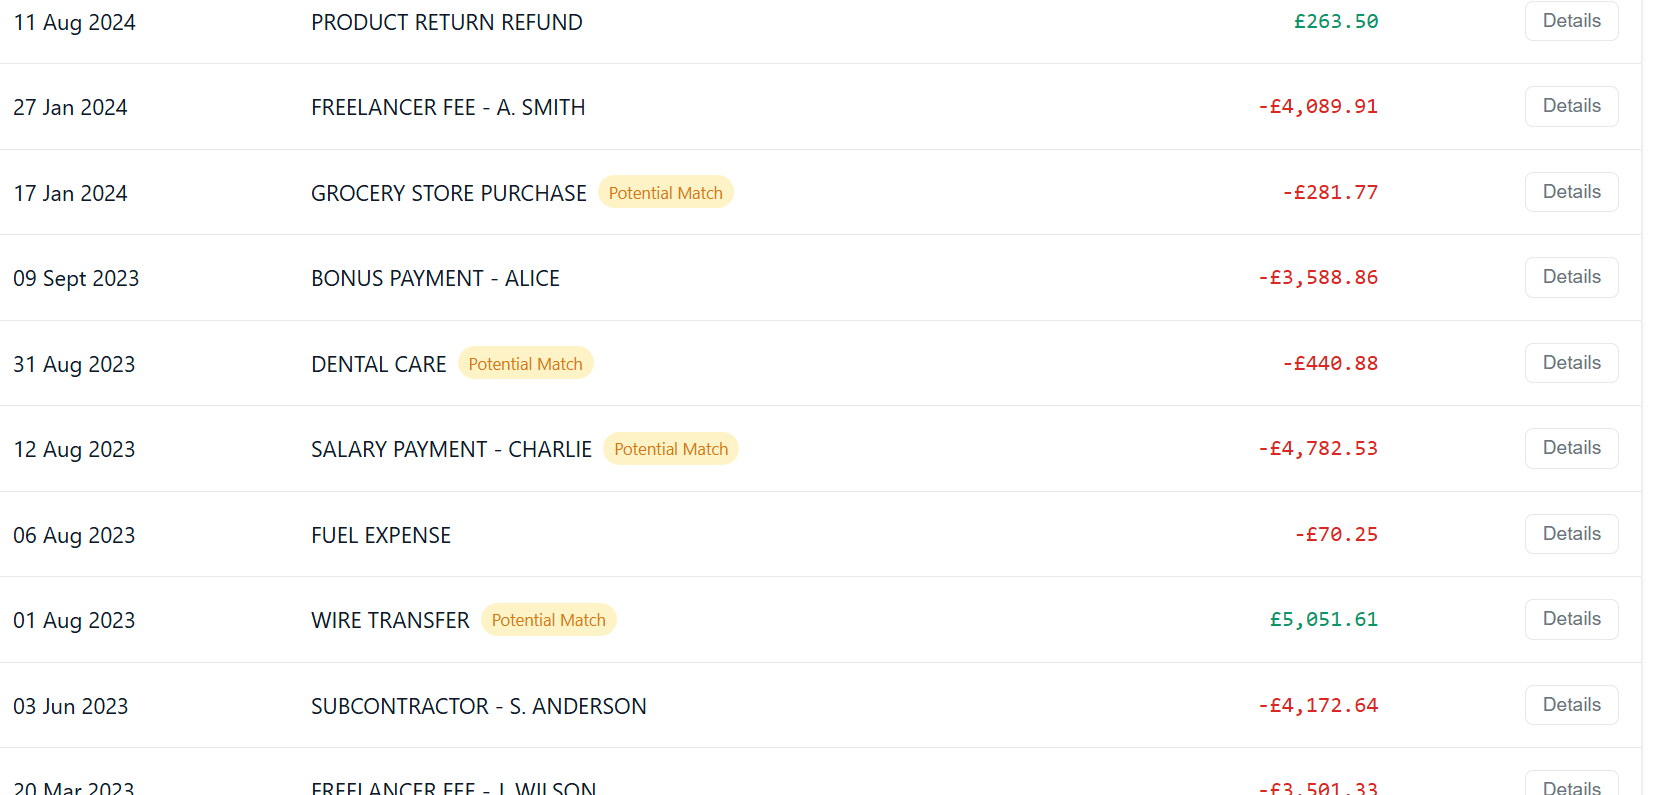The height and width of the screenshot is (795, 1666).
Task: Select the Potential Match tag beside Dental Care
Action: tap(525, 364)
